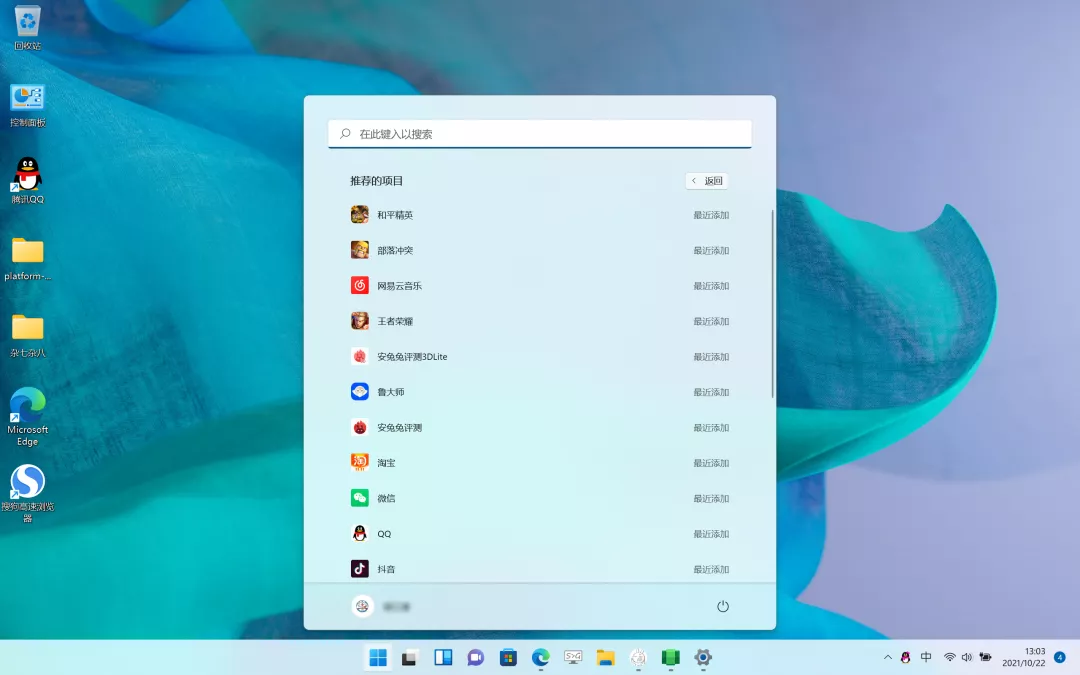The image size is (1080, 675).
Task: Click 返回 back button
Action: [x=707, y=180]
